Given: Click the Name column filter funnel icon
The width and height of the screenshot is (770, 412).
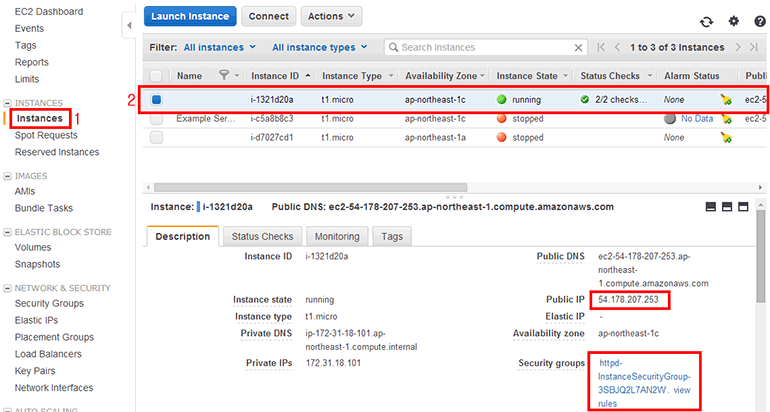Looking at the screenshot, I should tap(224, 75).
